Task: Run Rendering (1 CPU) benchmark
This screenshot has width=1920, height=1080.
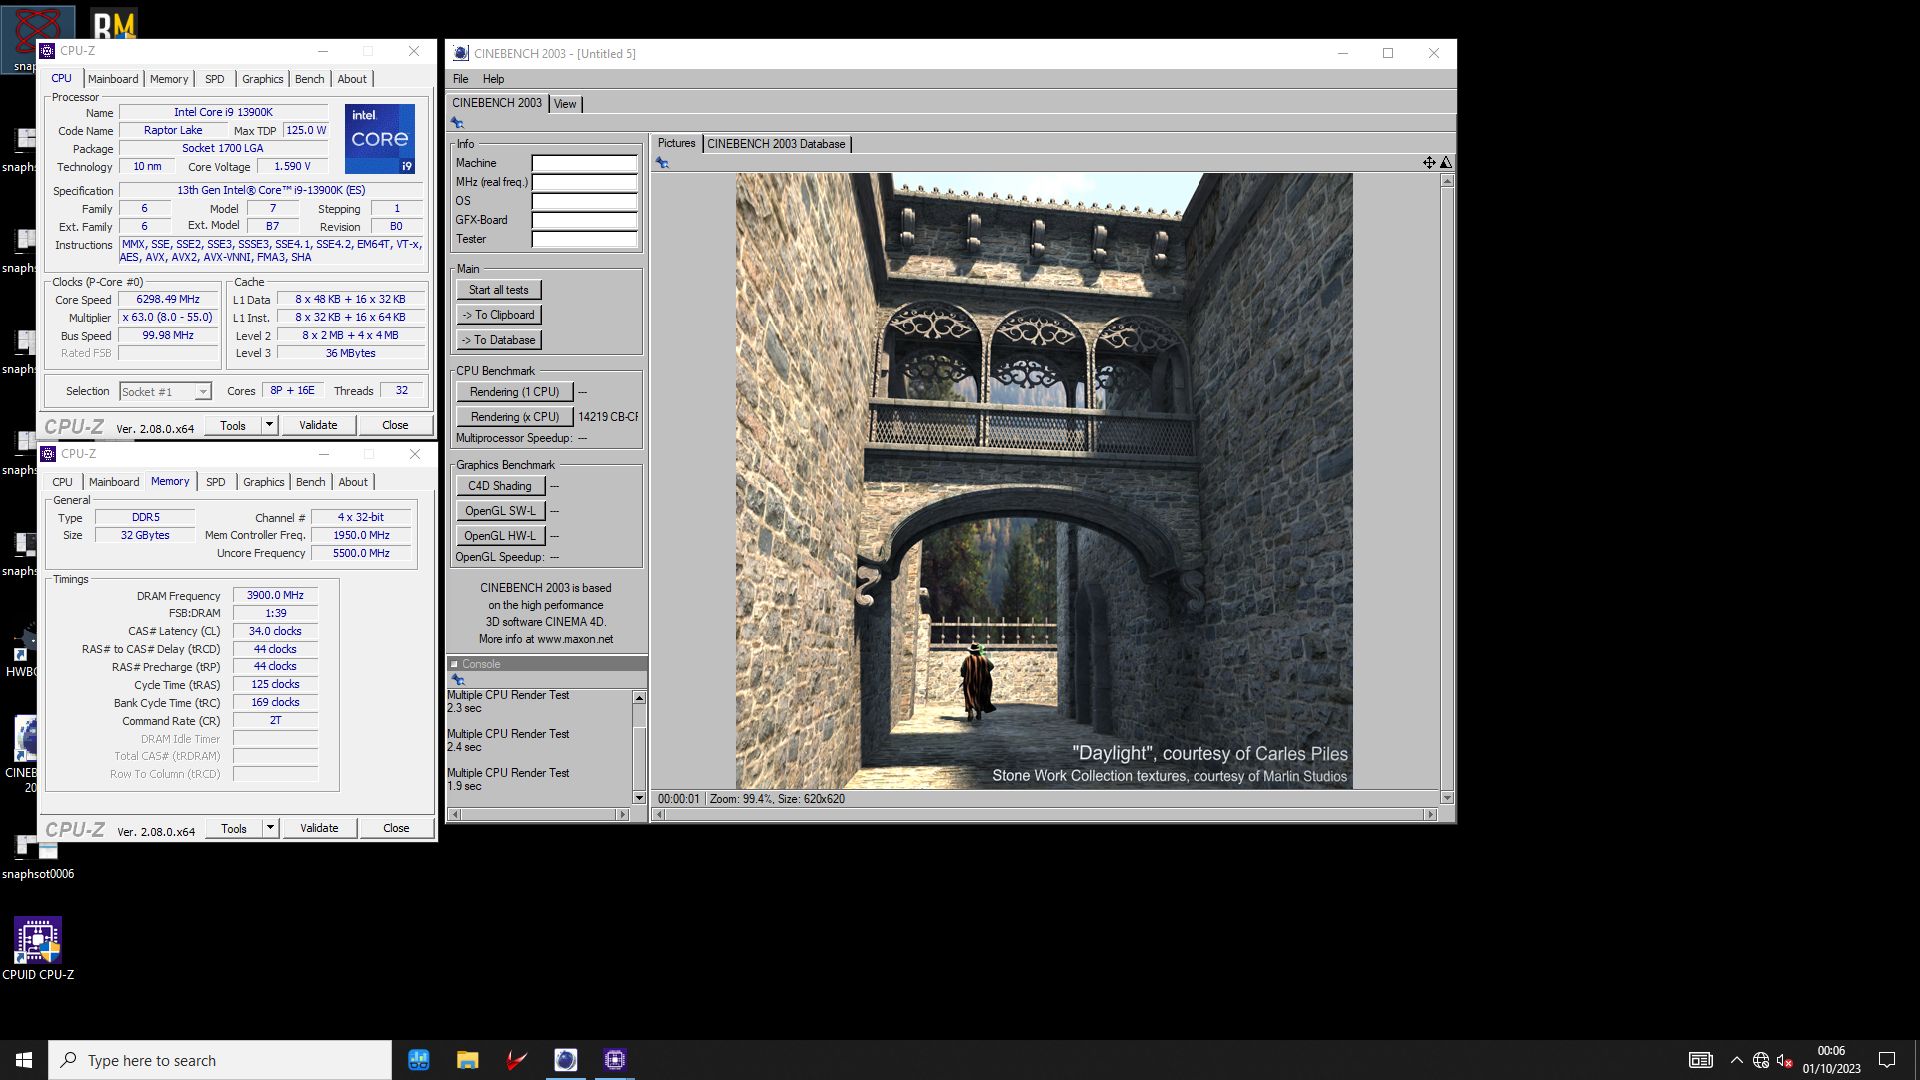Action: pos(514,392)
